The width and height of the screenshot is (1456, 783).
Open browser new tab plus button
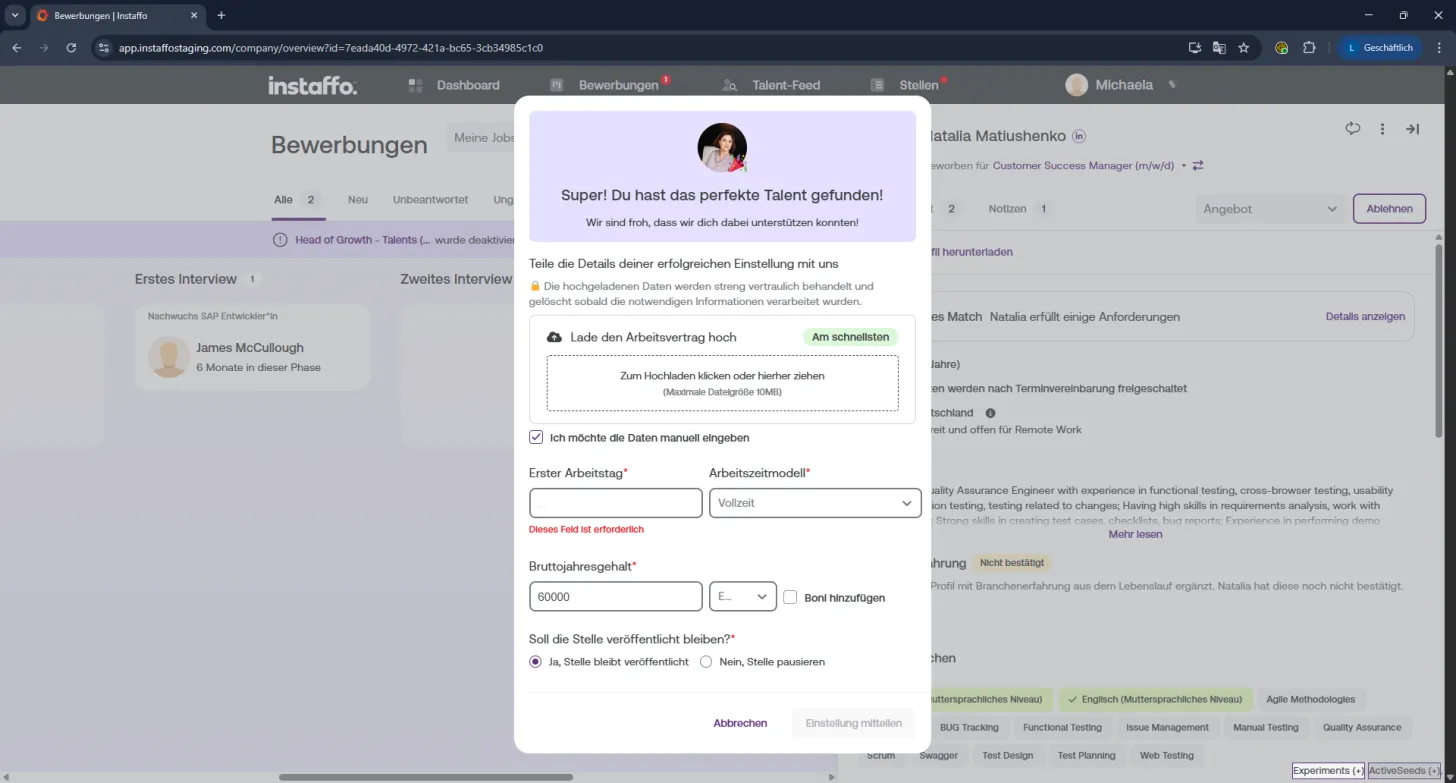(x=221, y=15)
